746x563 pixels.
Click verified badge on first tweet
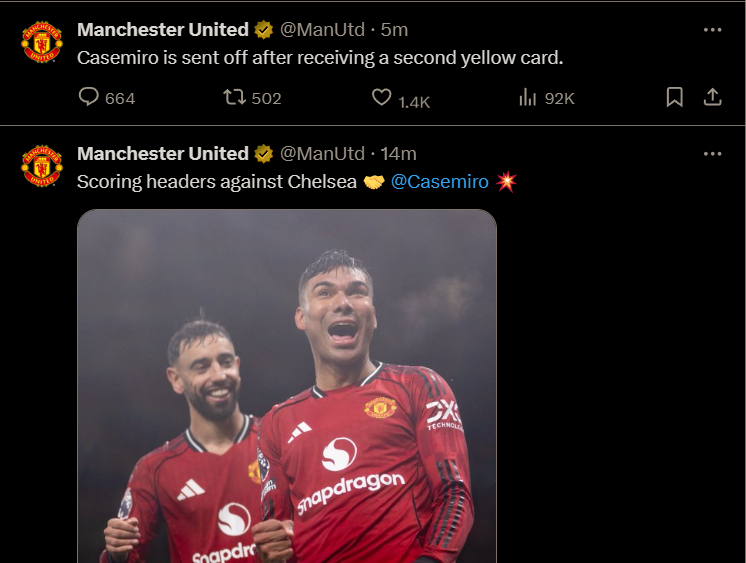pos(264,30)
